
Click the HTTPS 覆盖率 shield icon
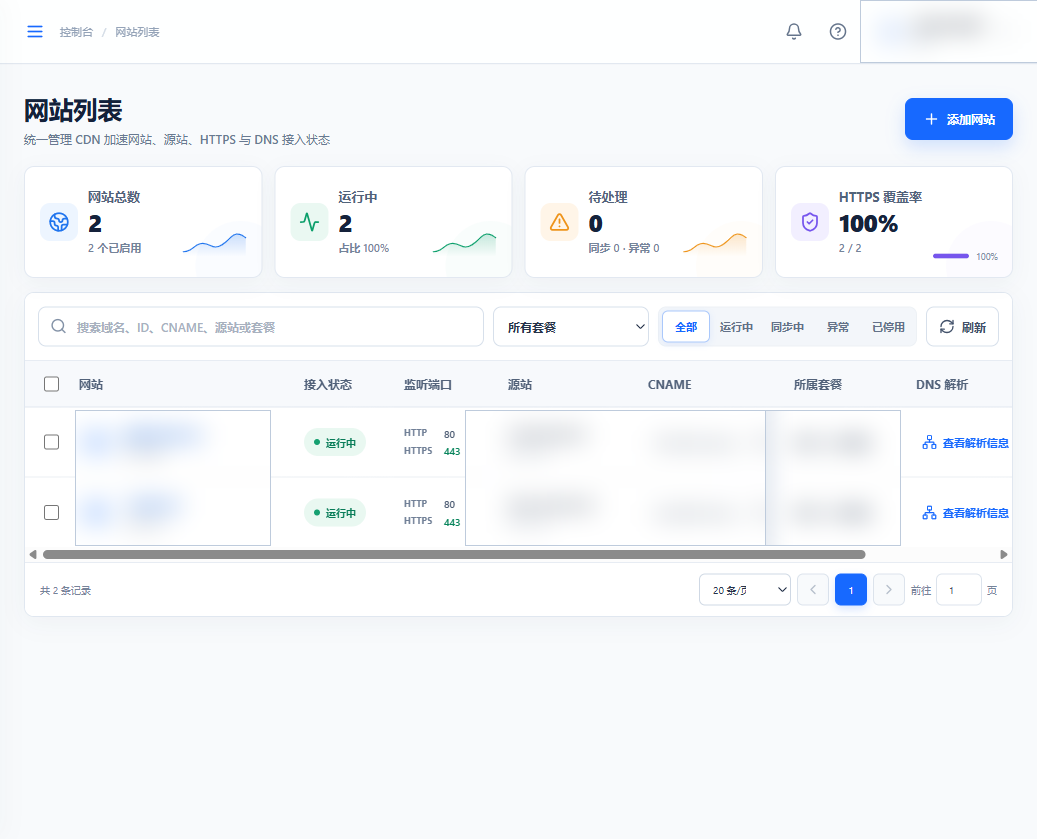[x=810, y=222]
